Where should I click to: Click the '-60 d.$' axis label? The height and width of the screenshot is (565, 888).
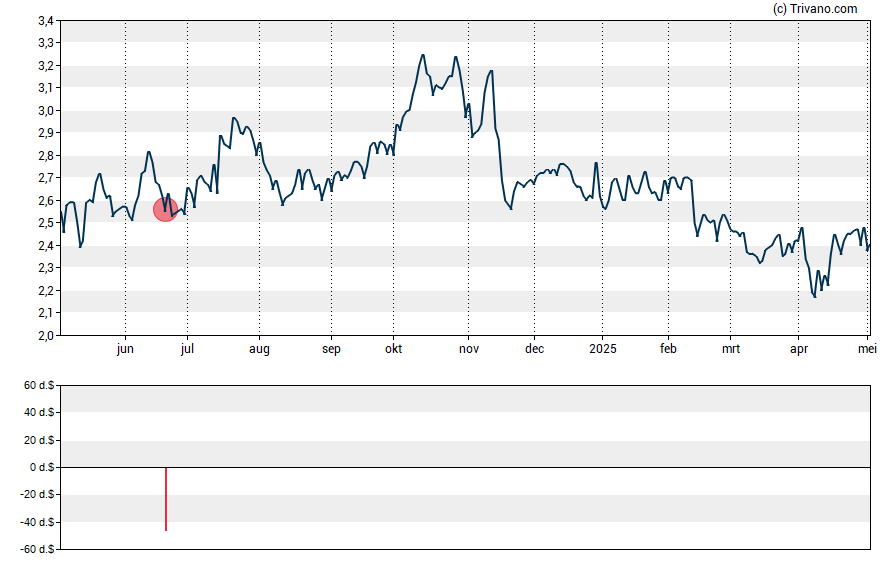coord(37,550)
